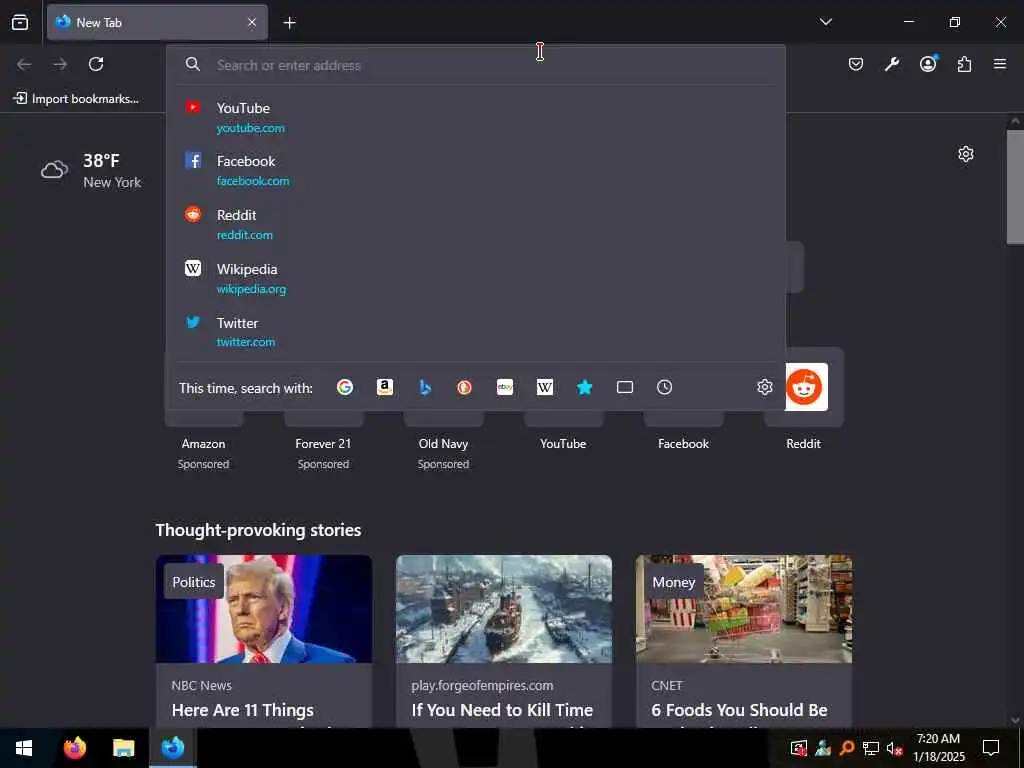Open the network tray icon

coord(871,748)
